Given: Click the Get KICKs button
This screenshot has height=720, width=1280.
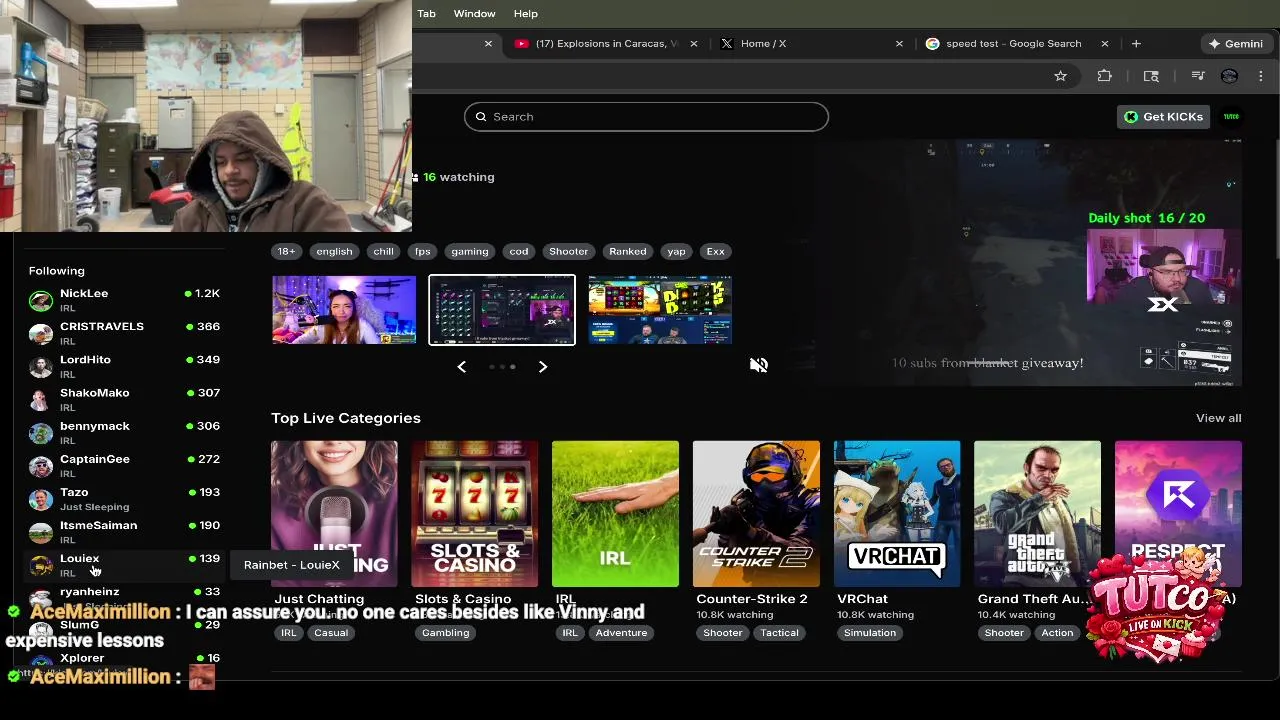Looking at the screenshot, I should pyautogui.click(x=1164, y=117).
